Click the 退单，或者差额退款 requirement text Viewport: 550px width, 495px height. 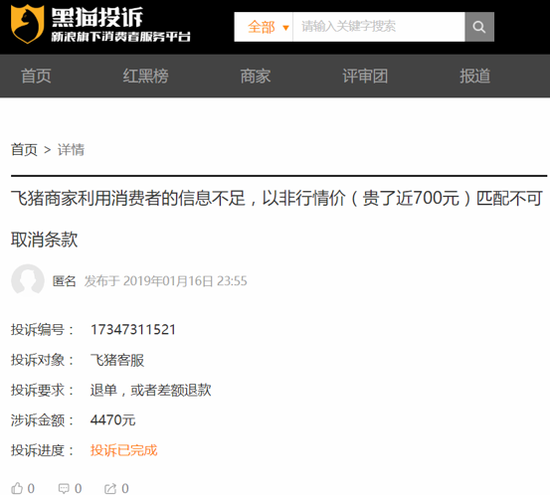151,390
